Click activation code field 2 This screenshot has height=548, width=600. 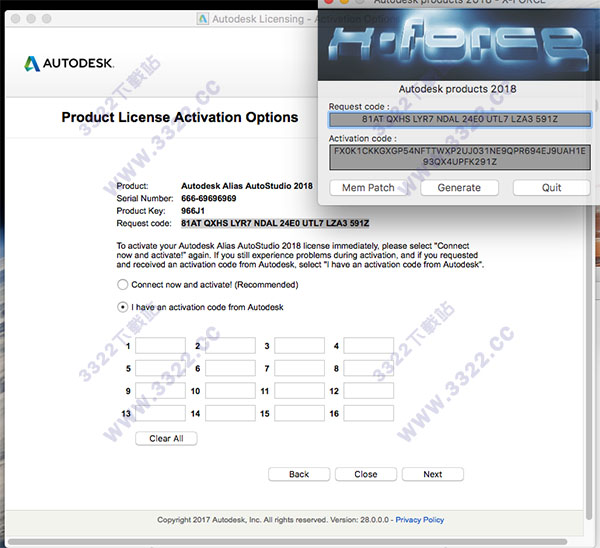230,346
